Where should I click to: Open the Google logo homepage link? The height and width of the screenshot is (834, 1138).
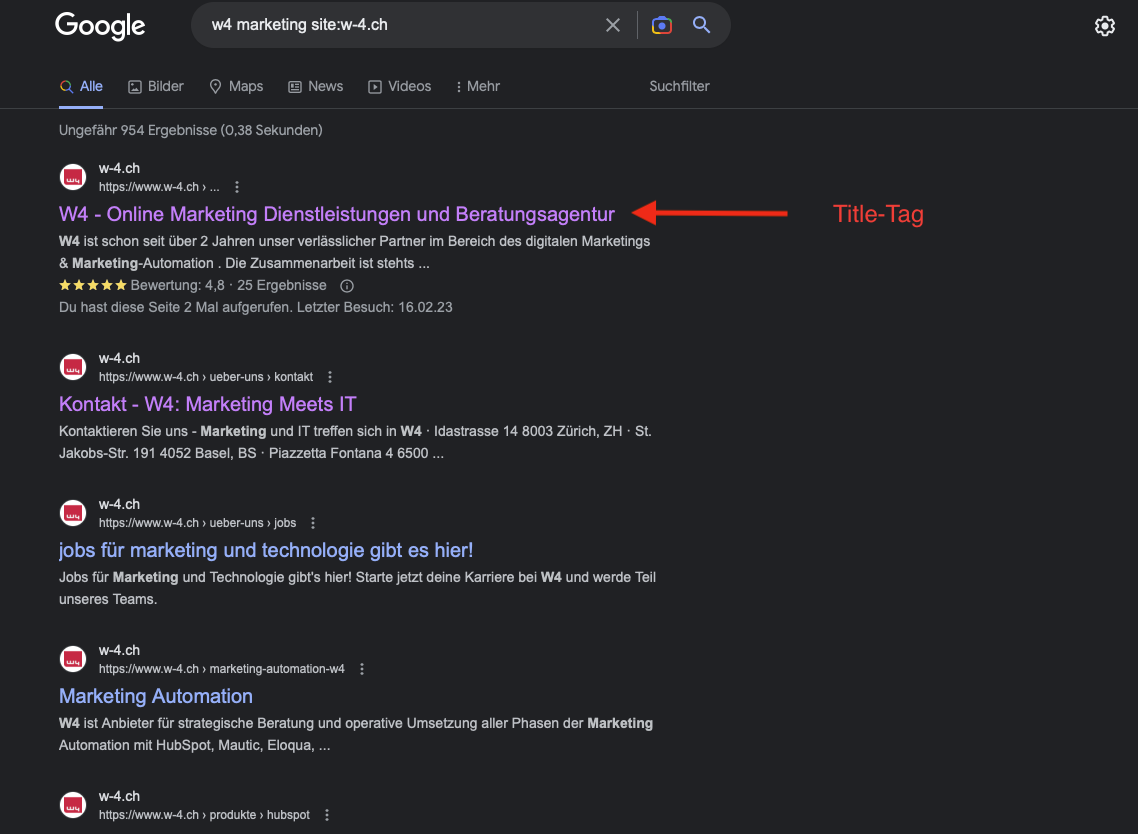pos(100,26)
